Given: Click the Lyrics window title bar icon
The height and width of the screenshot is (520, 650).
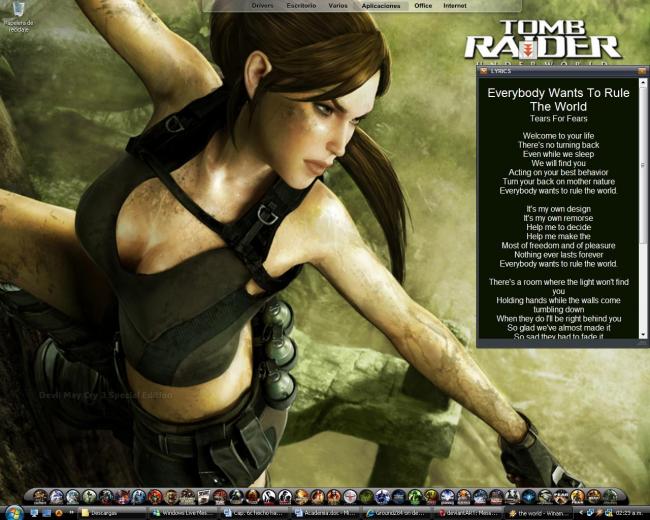Looking at the screenshot, I should [483, 71].
